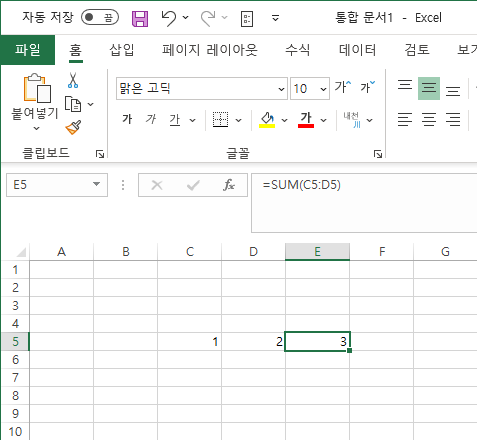Open the 페이지 레이아웃 tab
This screenshot has height=440, width=477.
click(210, 50)
